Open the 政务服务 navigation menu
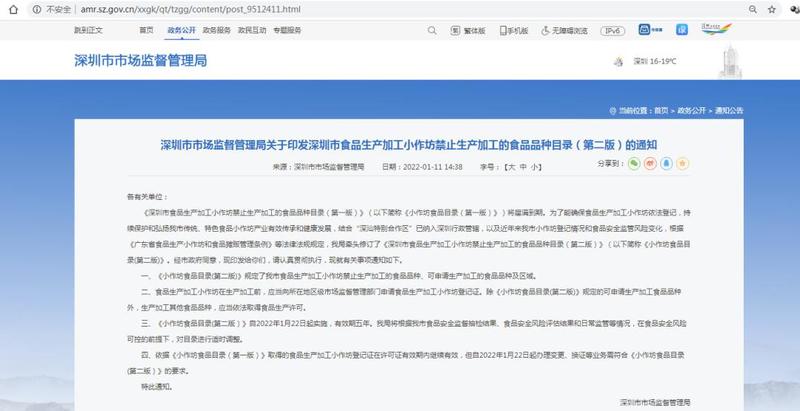This screenshot has width=800, height=411. tap(217, 31)
